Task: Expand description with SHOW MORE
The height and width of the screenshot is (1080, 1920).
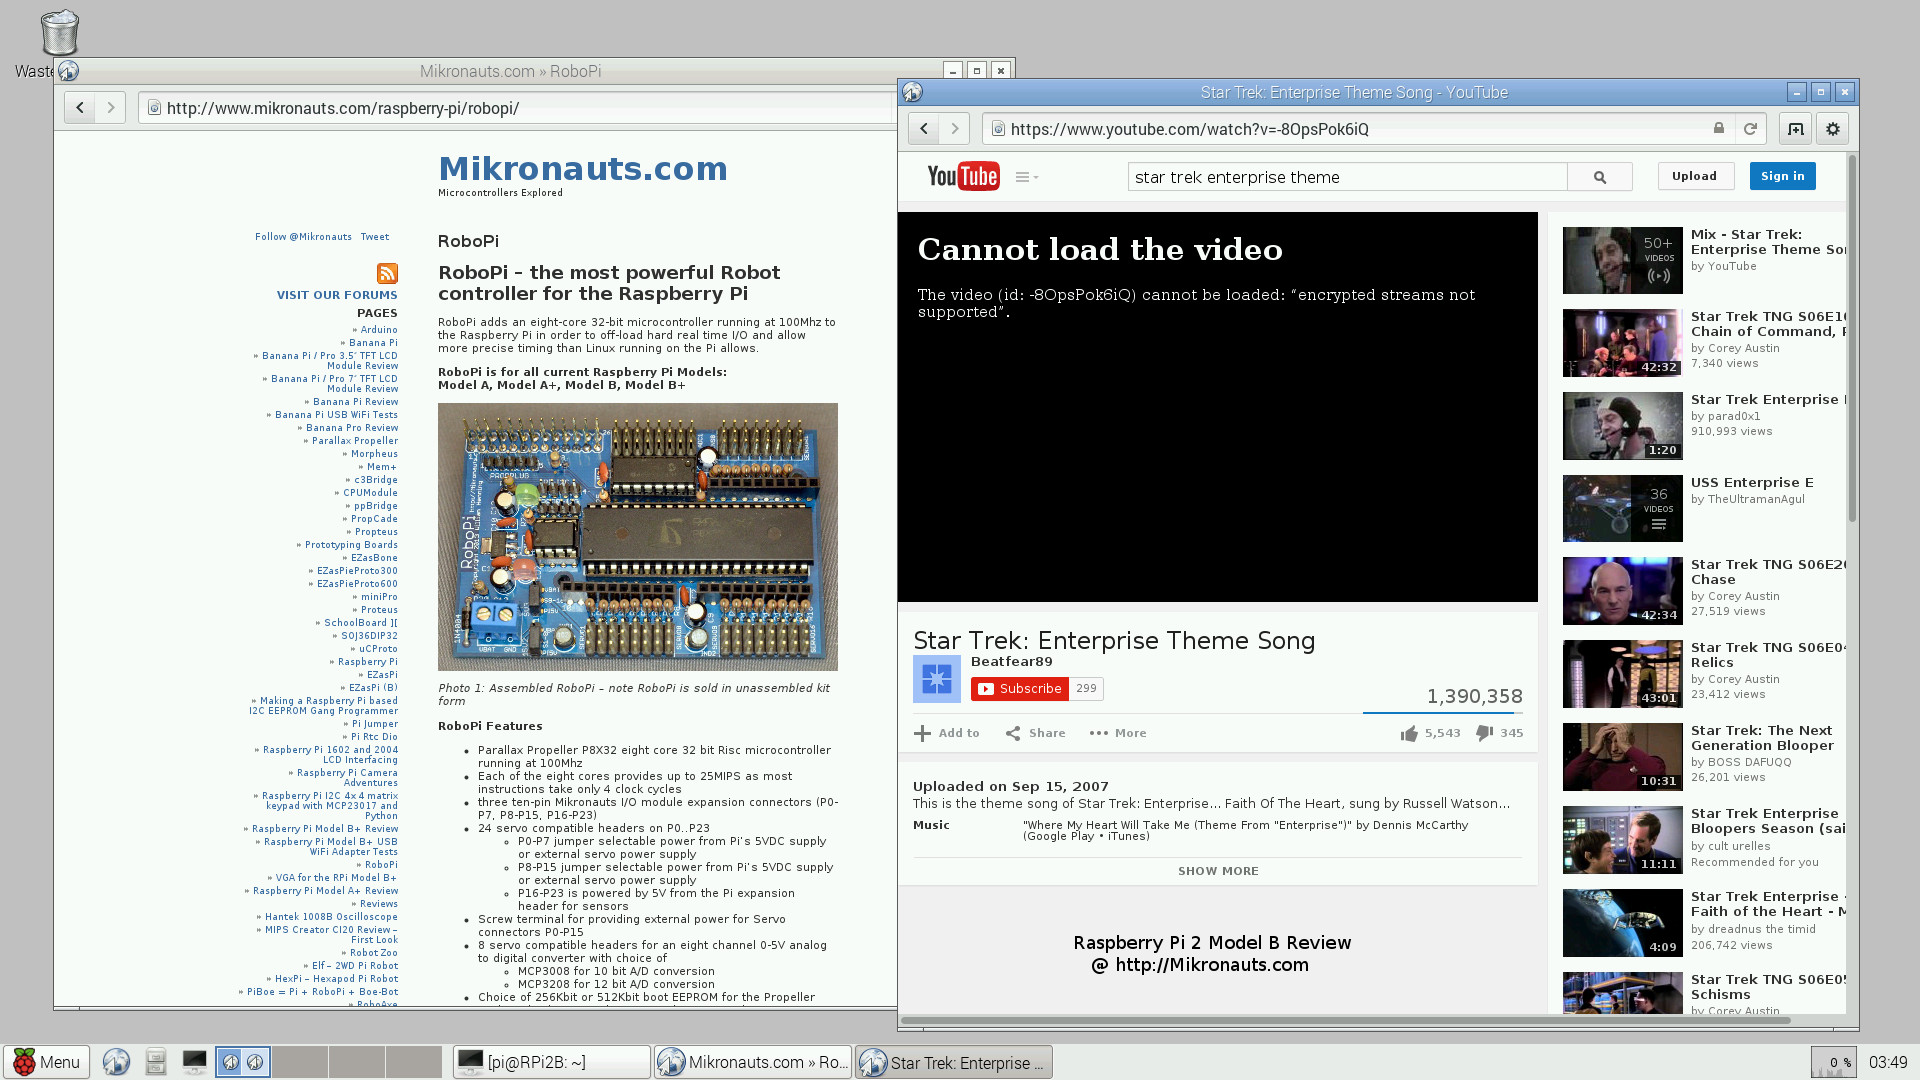Action: tap(1218, 871)
